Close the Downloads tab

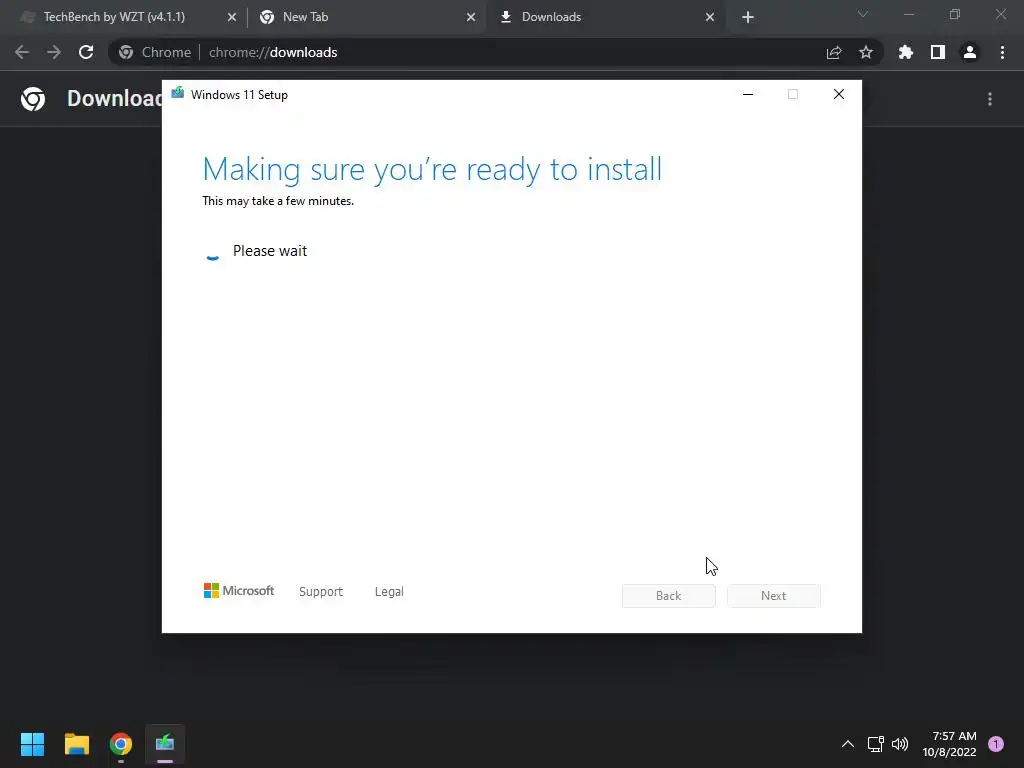[x=710, y=17]
